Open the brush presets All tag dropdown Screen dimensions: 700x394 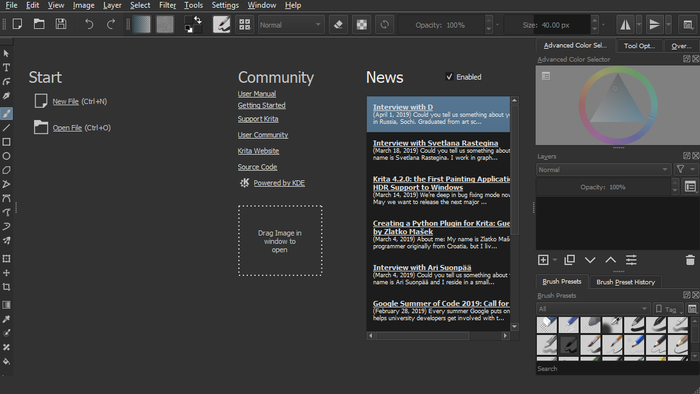(x=593, y=309)
